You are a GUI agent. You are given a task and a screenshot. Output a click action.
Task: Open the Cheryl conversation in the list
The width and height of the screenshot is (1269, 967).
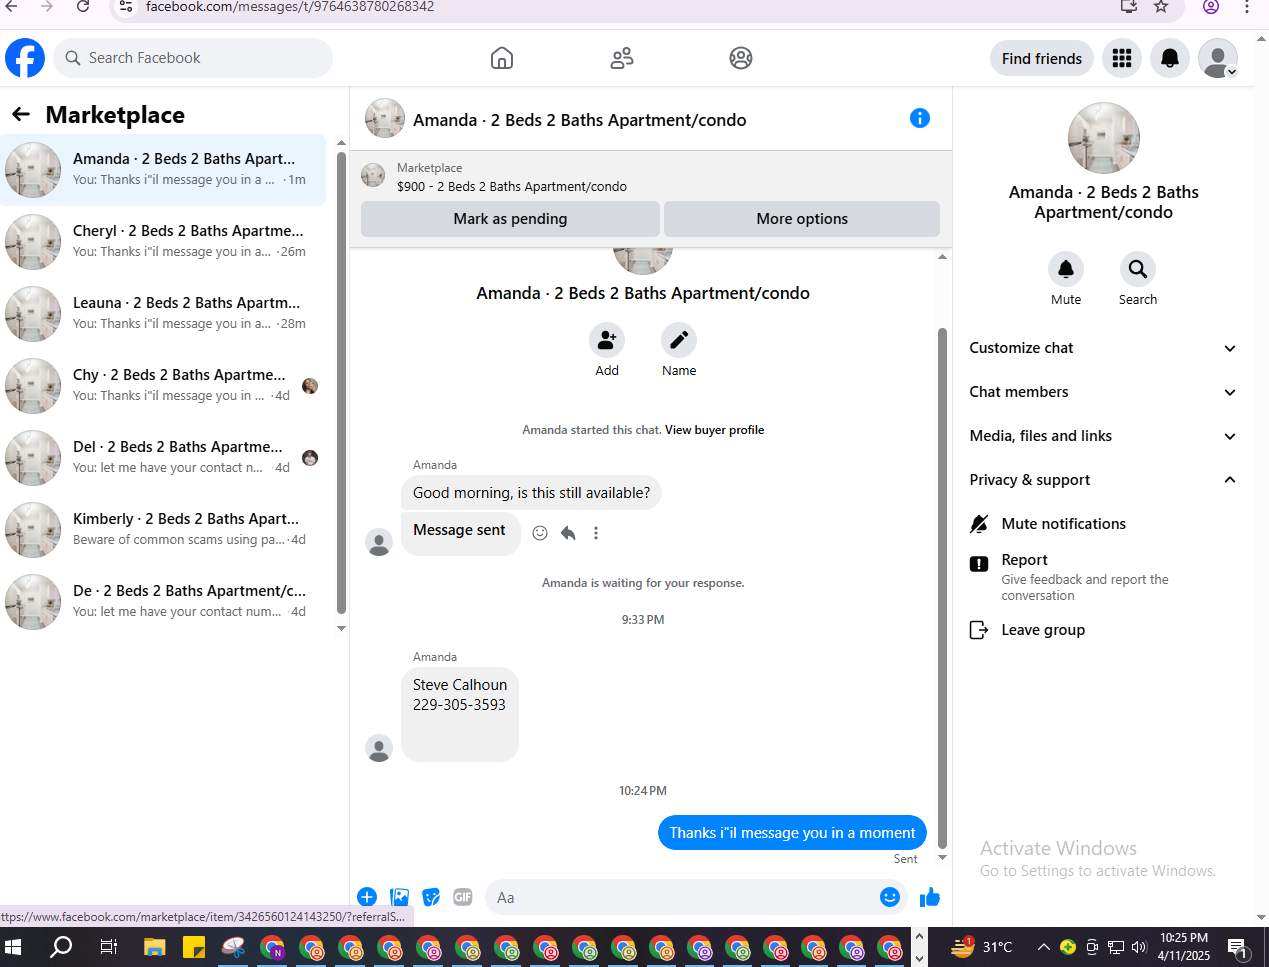(164, 242)
